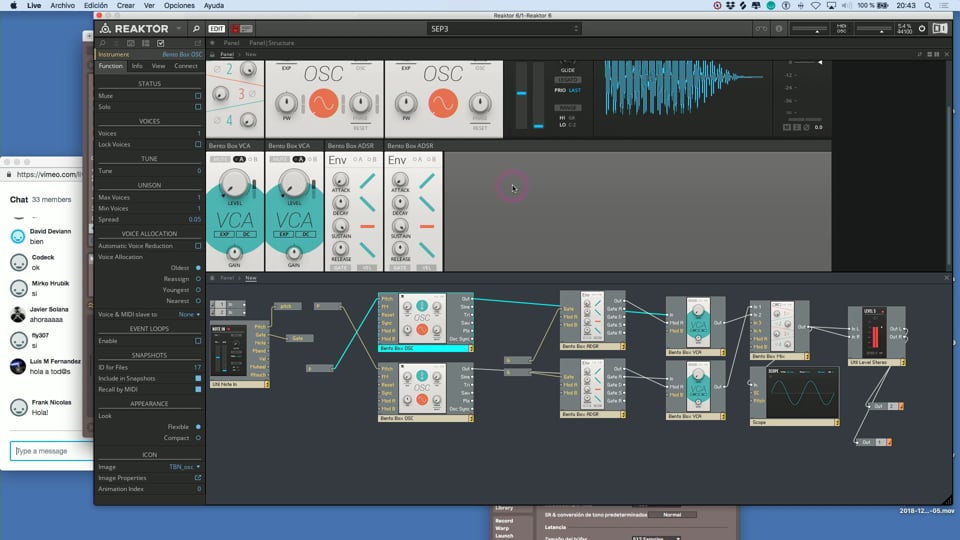Image resolution: width=960 pixels, height=540 pixels.
Task: Click the sidebar list view icon
Action: click(x=146, y=43)
